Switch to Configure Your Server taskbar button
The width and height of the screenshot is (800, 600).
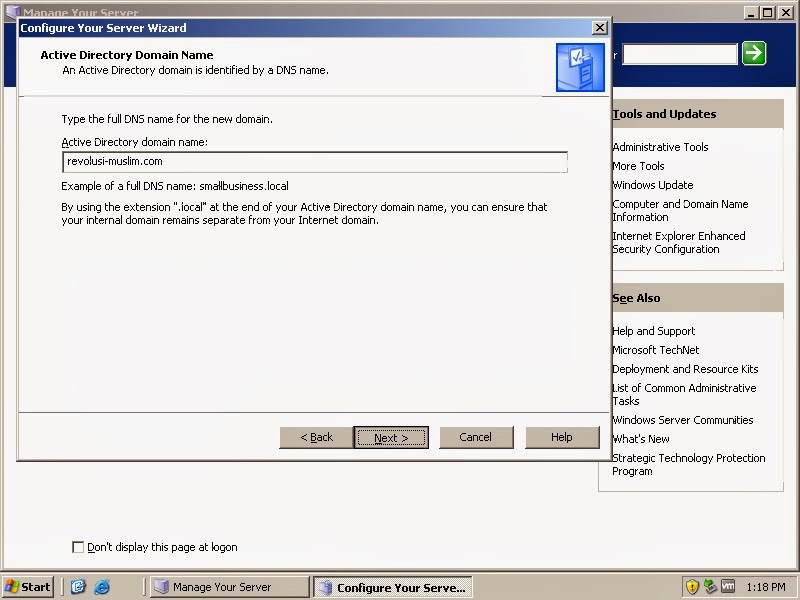(x=392, y=587)
